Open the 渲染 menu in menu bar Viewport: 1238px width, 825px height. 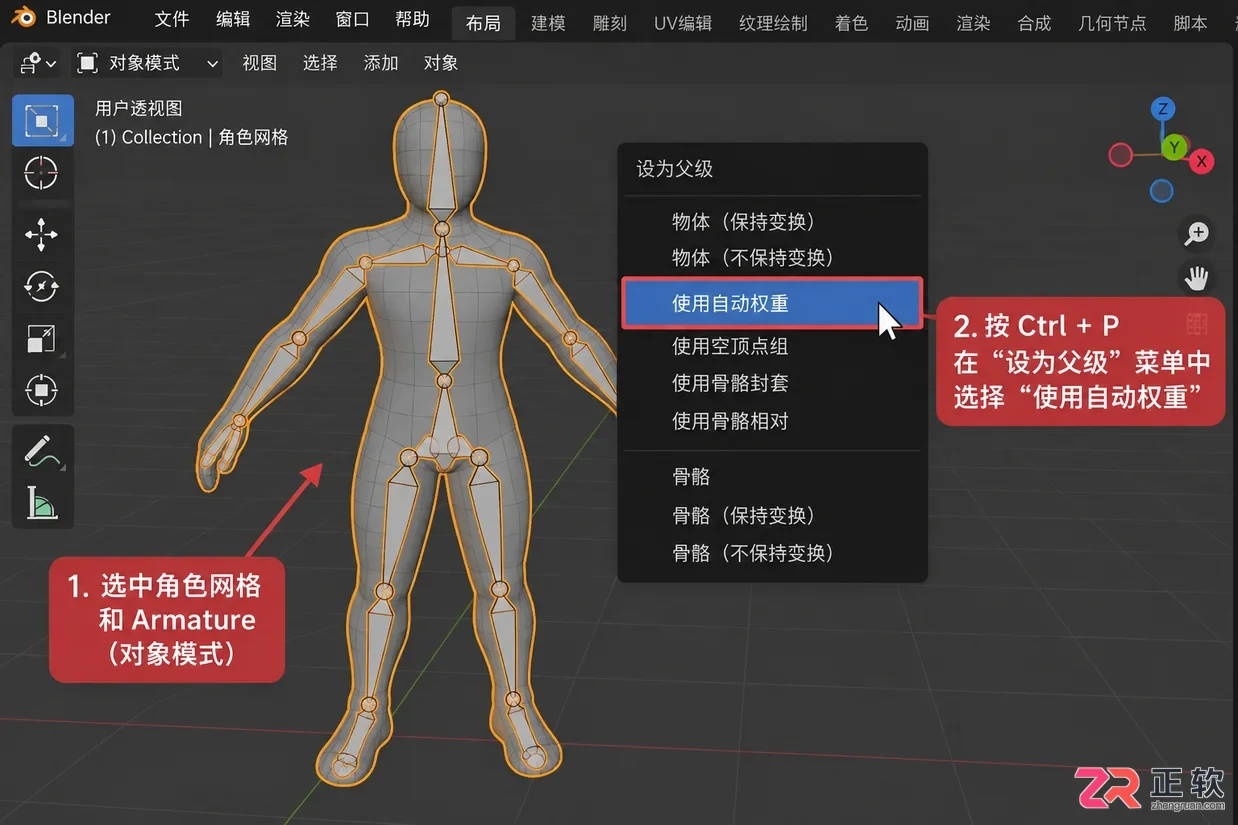293,20
